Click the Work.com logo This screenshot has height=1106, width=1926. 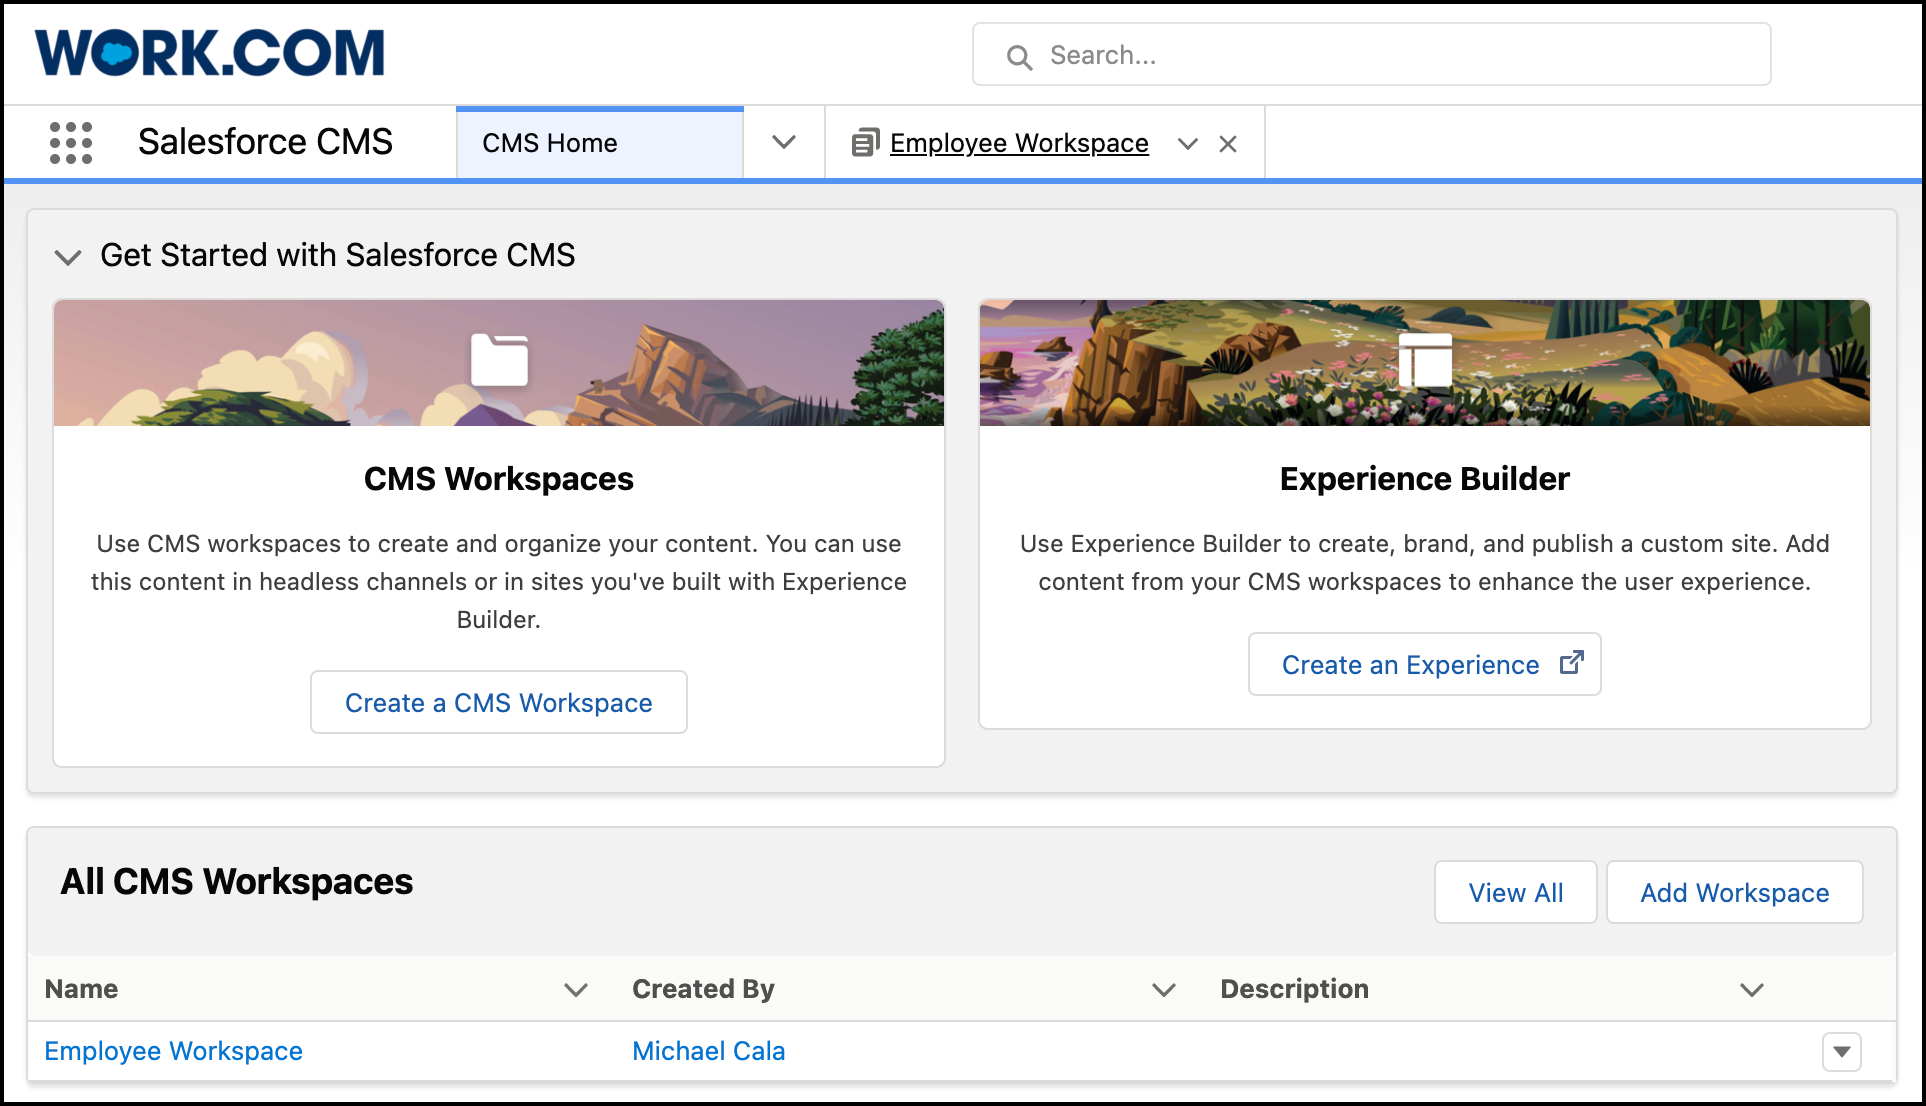[210, 53]
